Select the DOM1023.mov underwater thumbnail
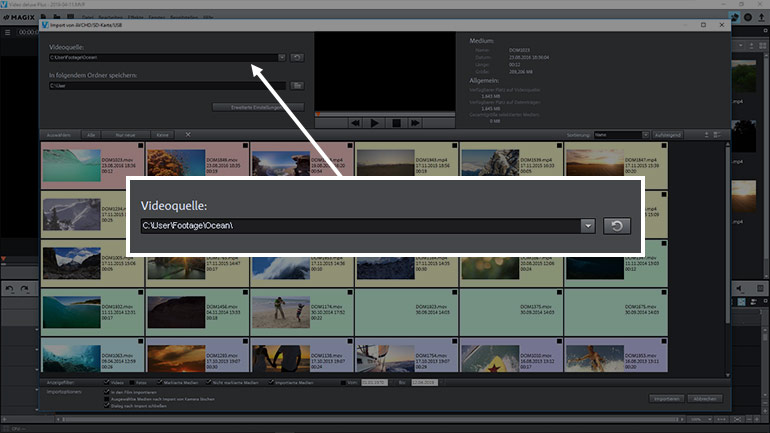The image size is (770, 433). (72, 165)
